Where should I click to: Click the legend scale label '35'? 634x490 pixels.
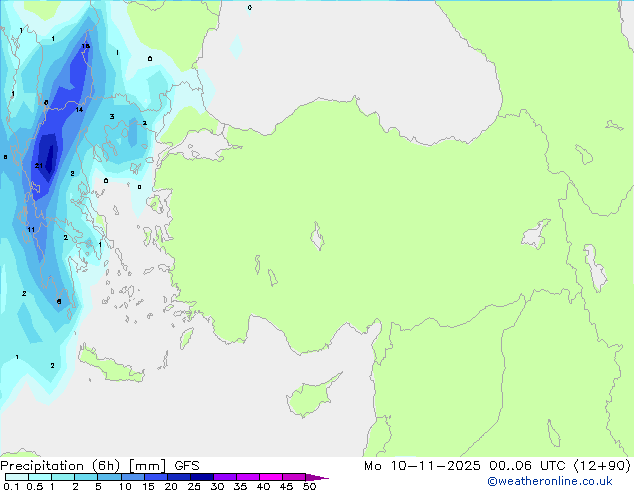(x=240, y=486)
